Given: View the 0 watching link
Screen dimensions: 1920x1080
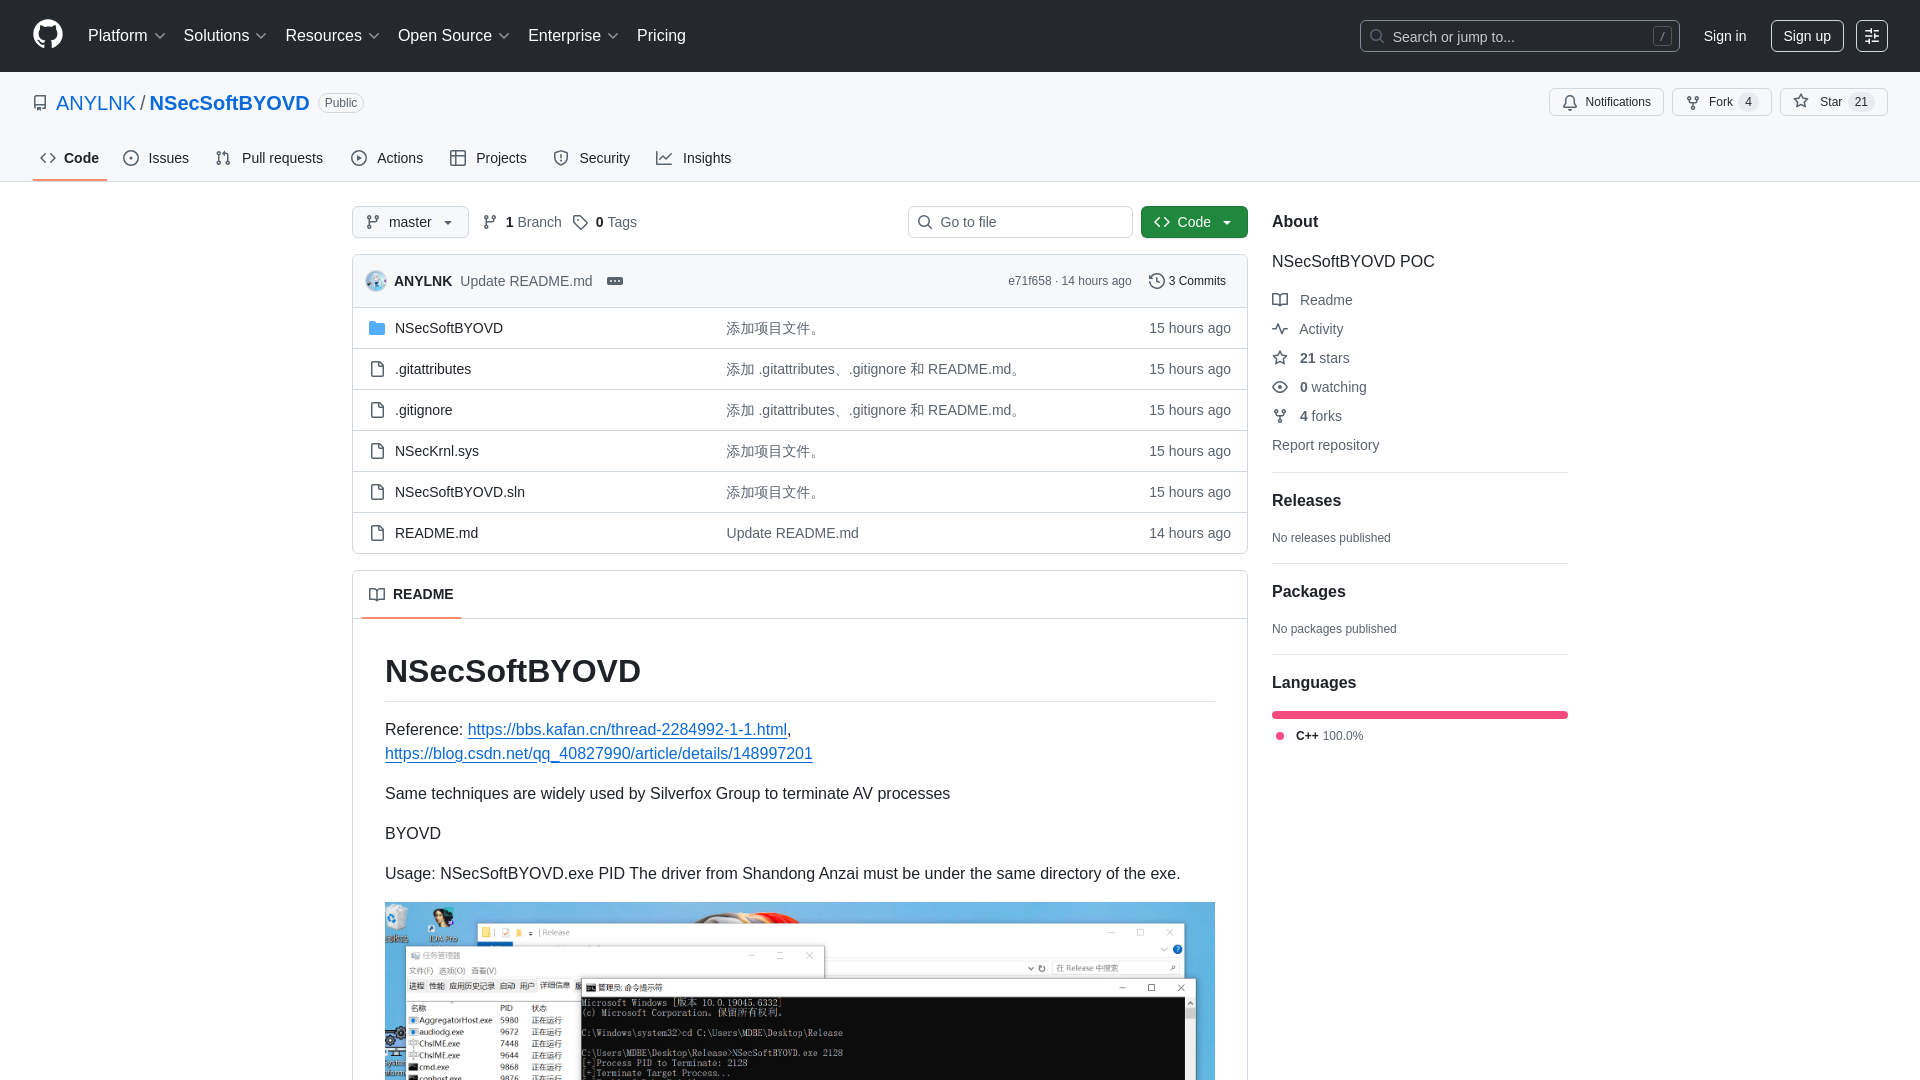Looking at the screenshot, I should pos(1319,387).
